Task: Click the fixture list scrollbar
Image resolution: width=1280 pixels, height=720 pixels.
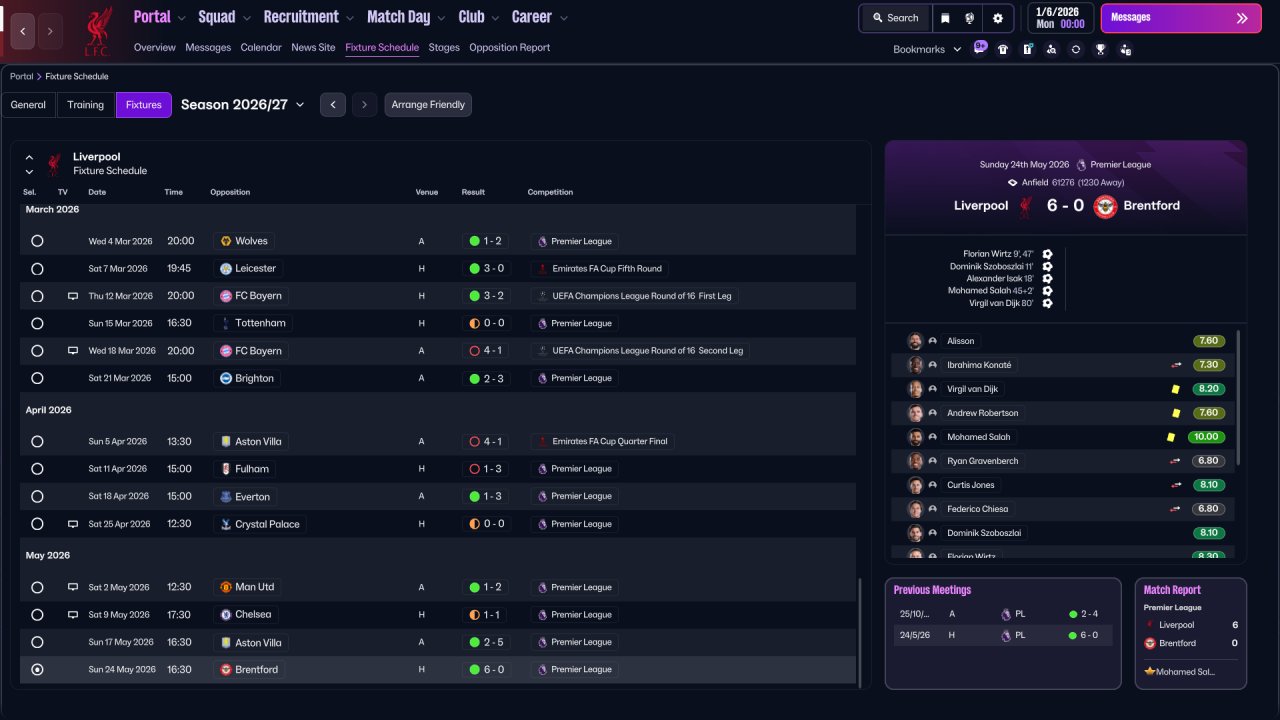Action: (859, 631)
